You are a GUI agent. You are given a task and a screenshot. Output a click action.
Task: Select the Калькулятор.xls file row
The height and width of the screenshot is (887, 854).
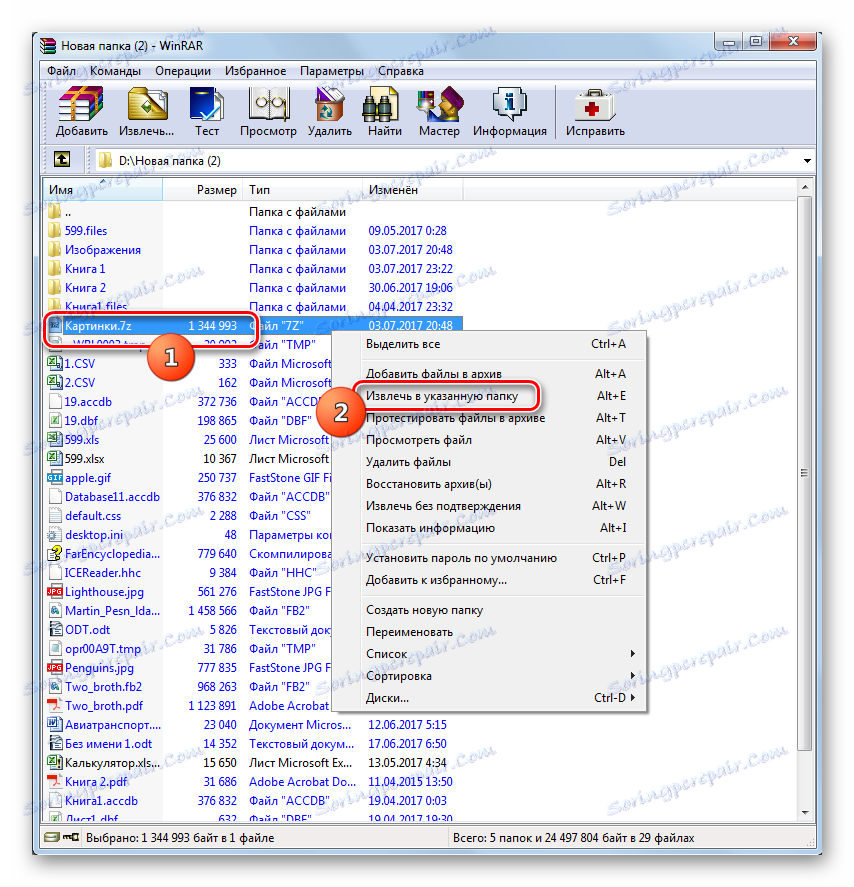point(255,763)
